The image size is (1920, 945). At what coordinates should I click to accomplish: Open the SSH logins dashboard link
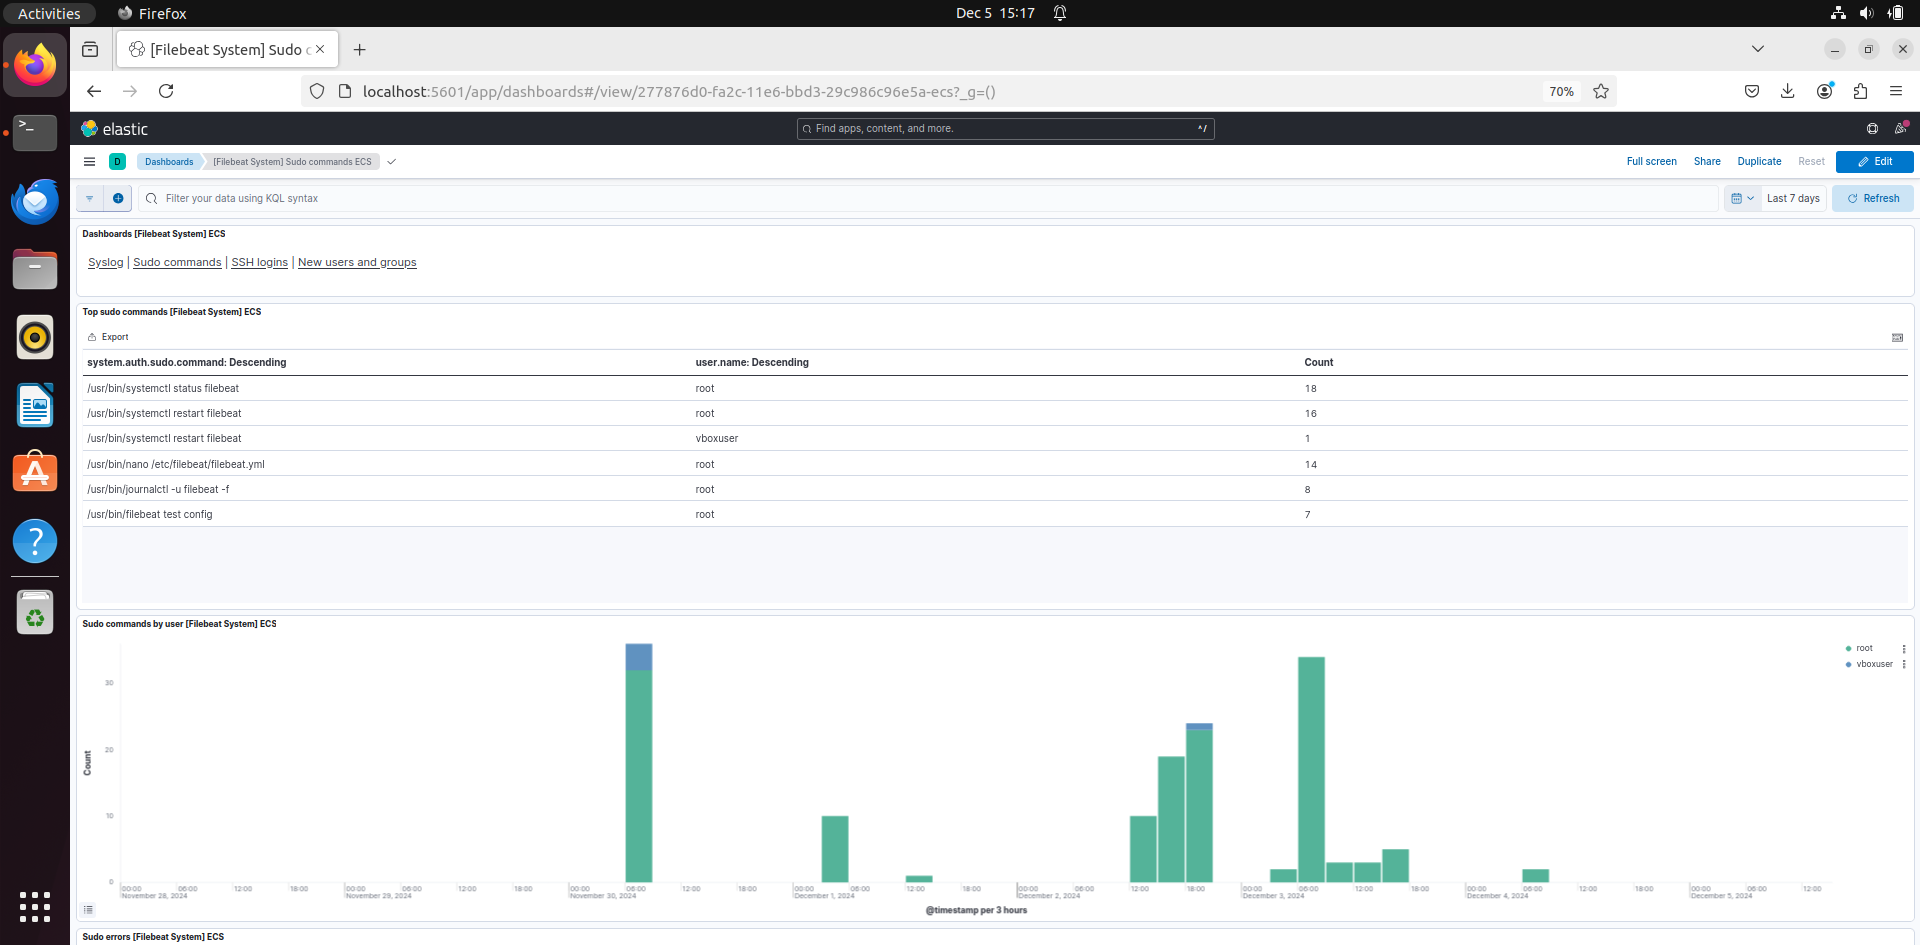pyautogui.click(x=259, y=263)
